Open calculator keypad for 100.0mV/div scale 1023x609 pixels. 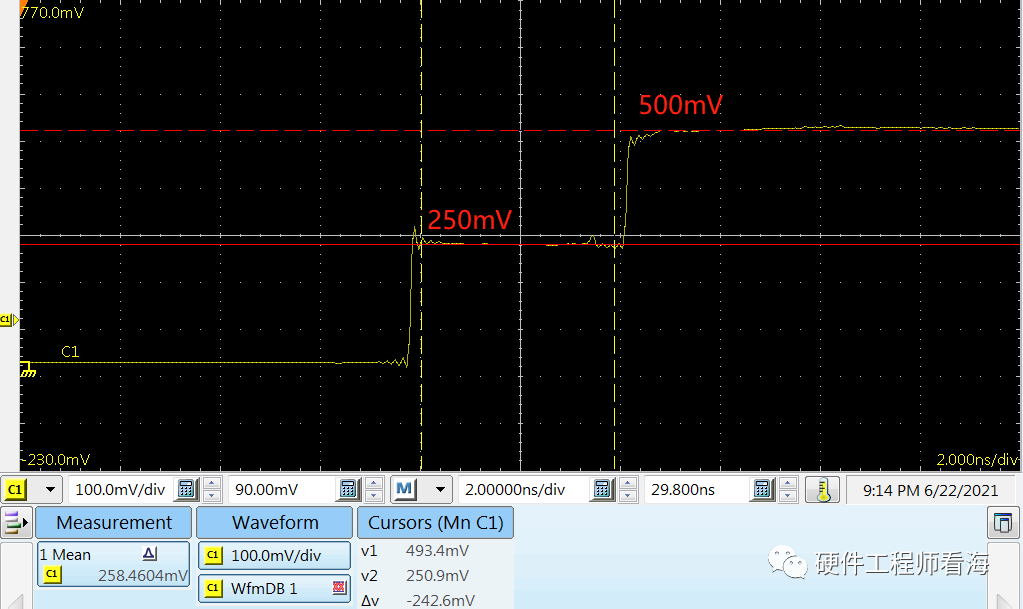pos(187,490)
